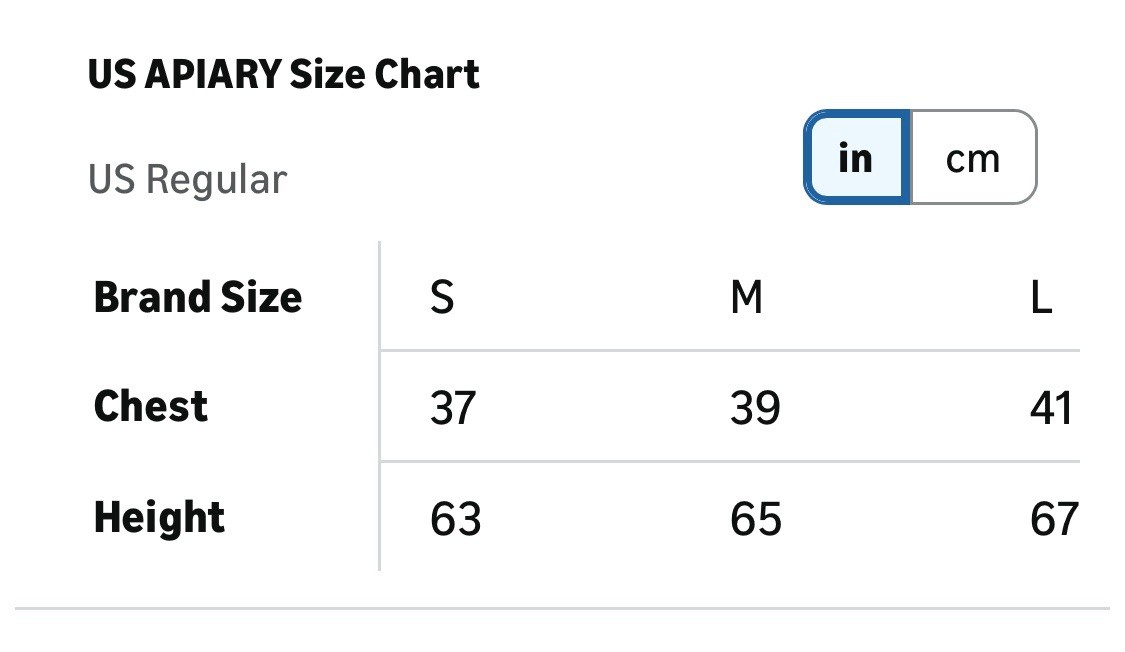Click chest value 39
Viewport: 1125px width, 652px height.
[755, 408]
